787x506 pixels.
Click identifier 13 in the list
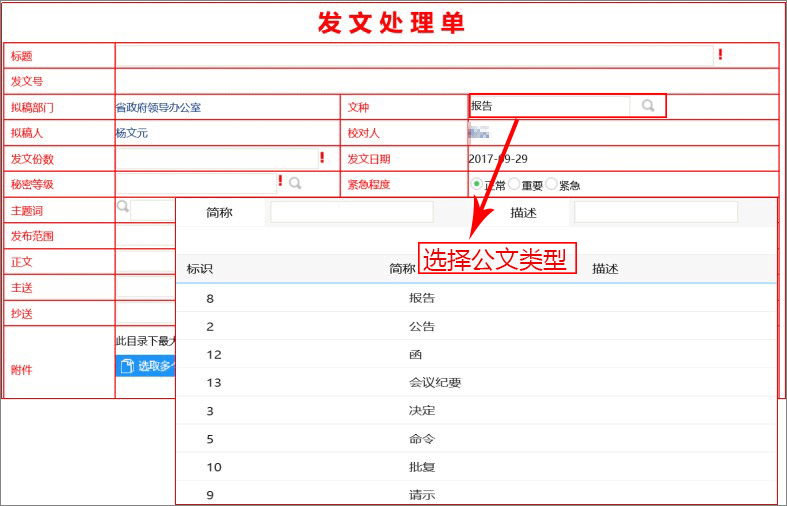[x=214, y=383]
